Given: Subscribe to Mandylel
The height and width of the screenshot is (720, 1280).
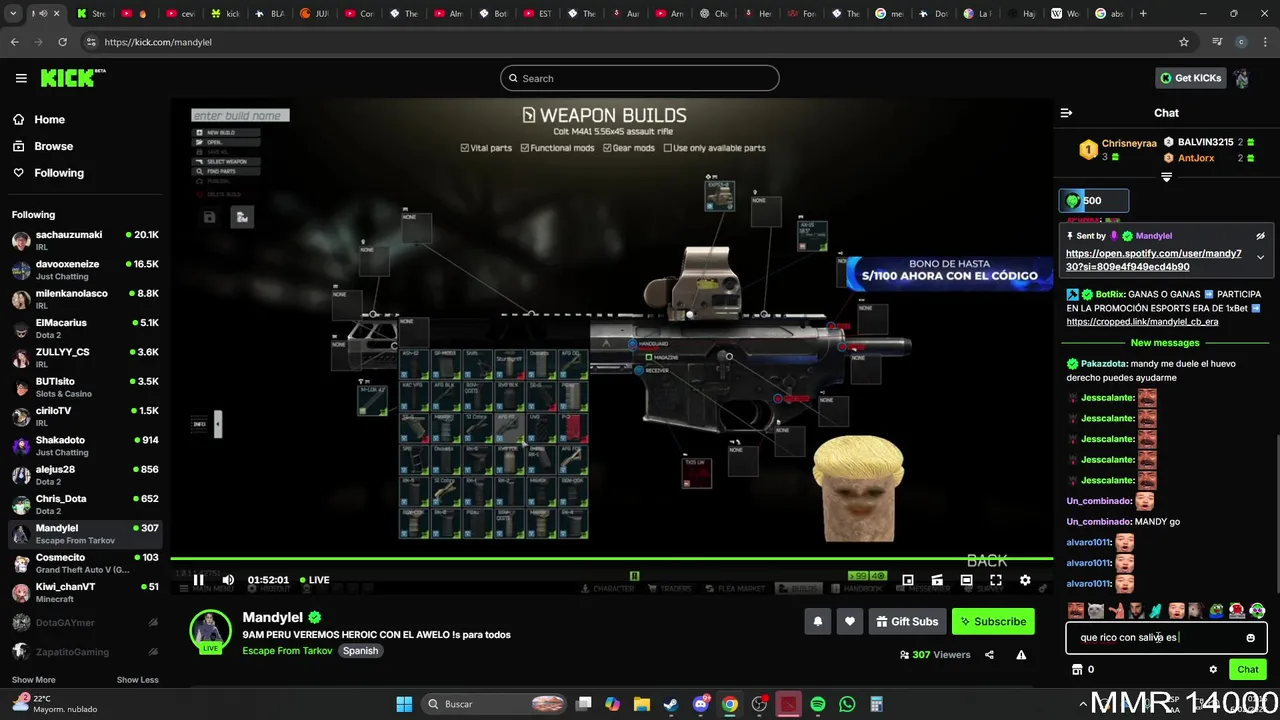Looking at the screenshot, I should (x=993, y=622).
